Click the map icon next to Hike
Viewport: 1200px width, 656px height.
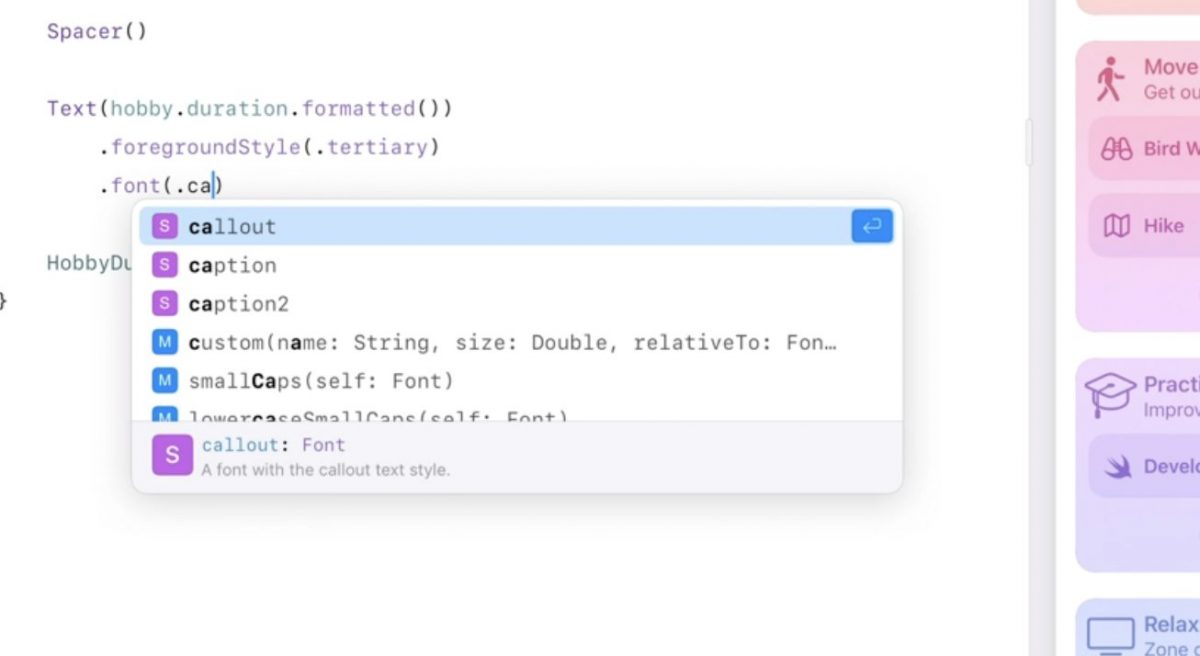[1116, 226]
